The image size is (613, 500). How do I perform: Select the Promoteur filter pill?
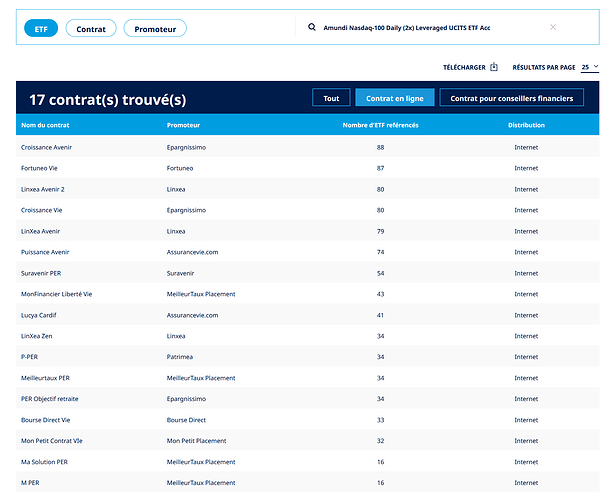155,29
